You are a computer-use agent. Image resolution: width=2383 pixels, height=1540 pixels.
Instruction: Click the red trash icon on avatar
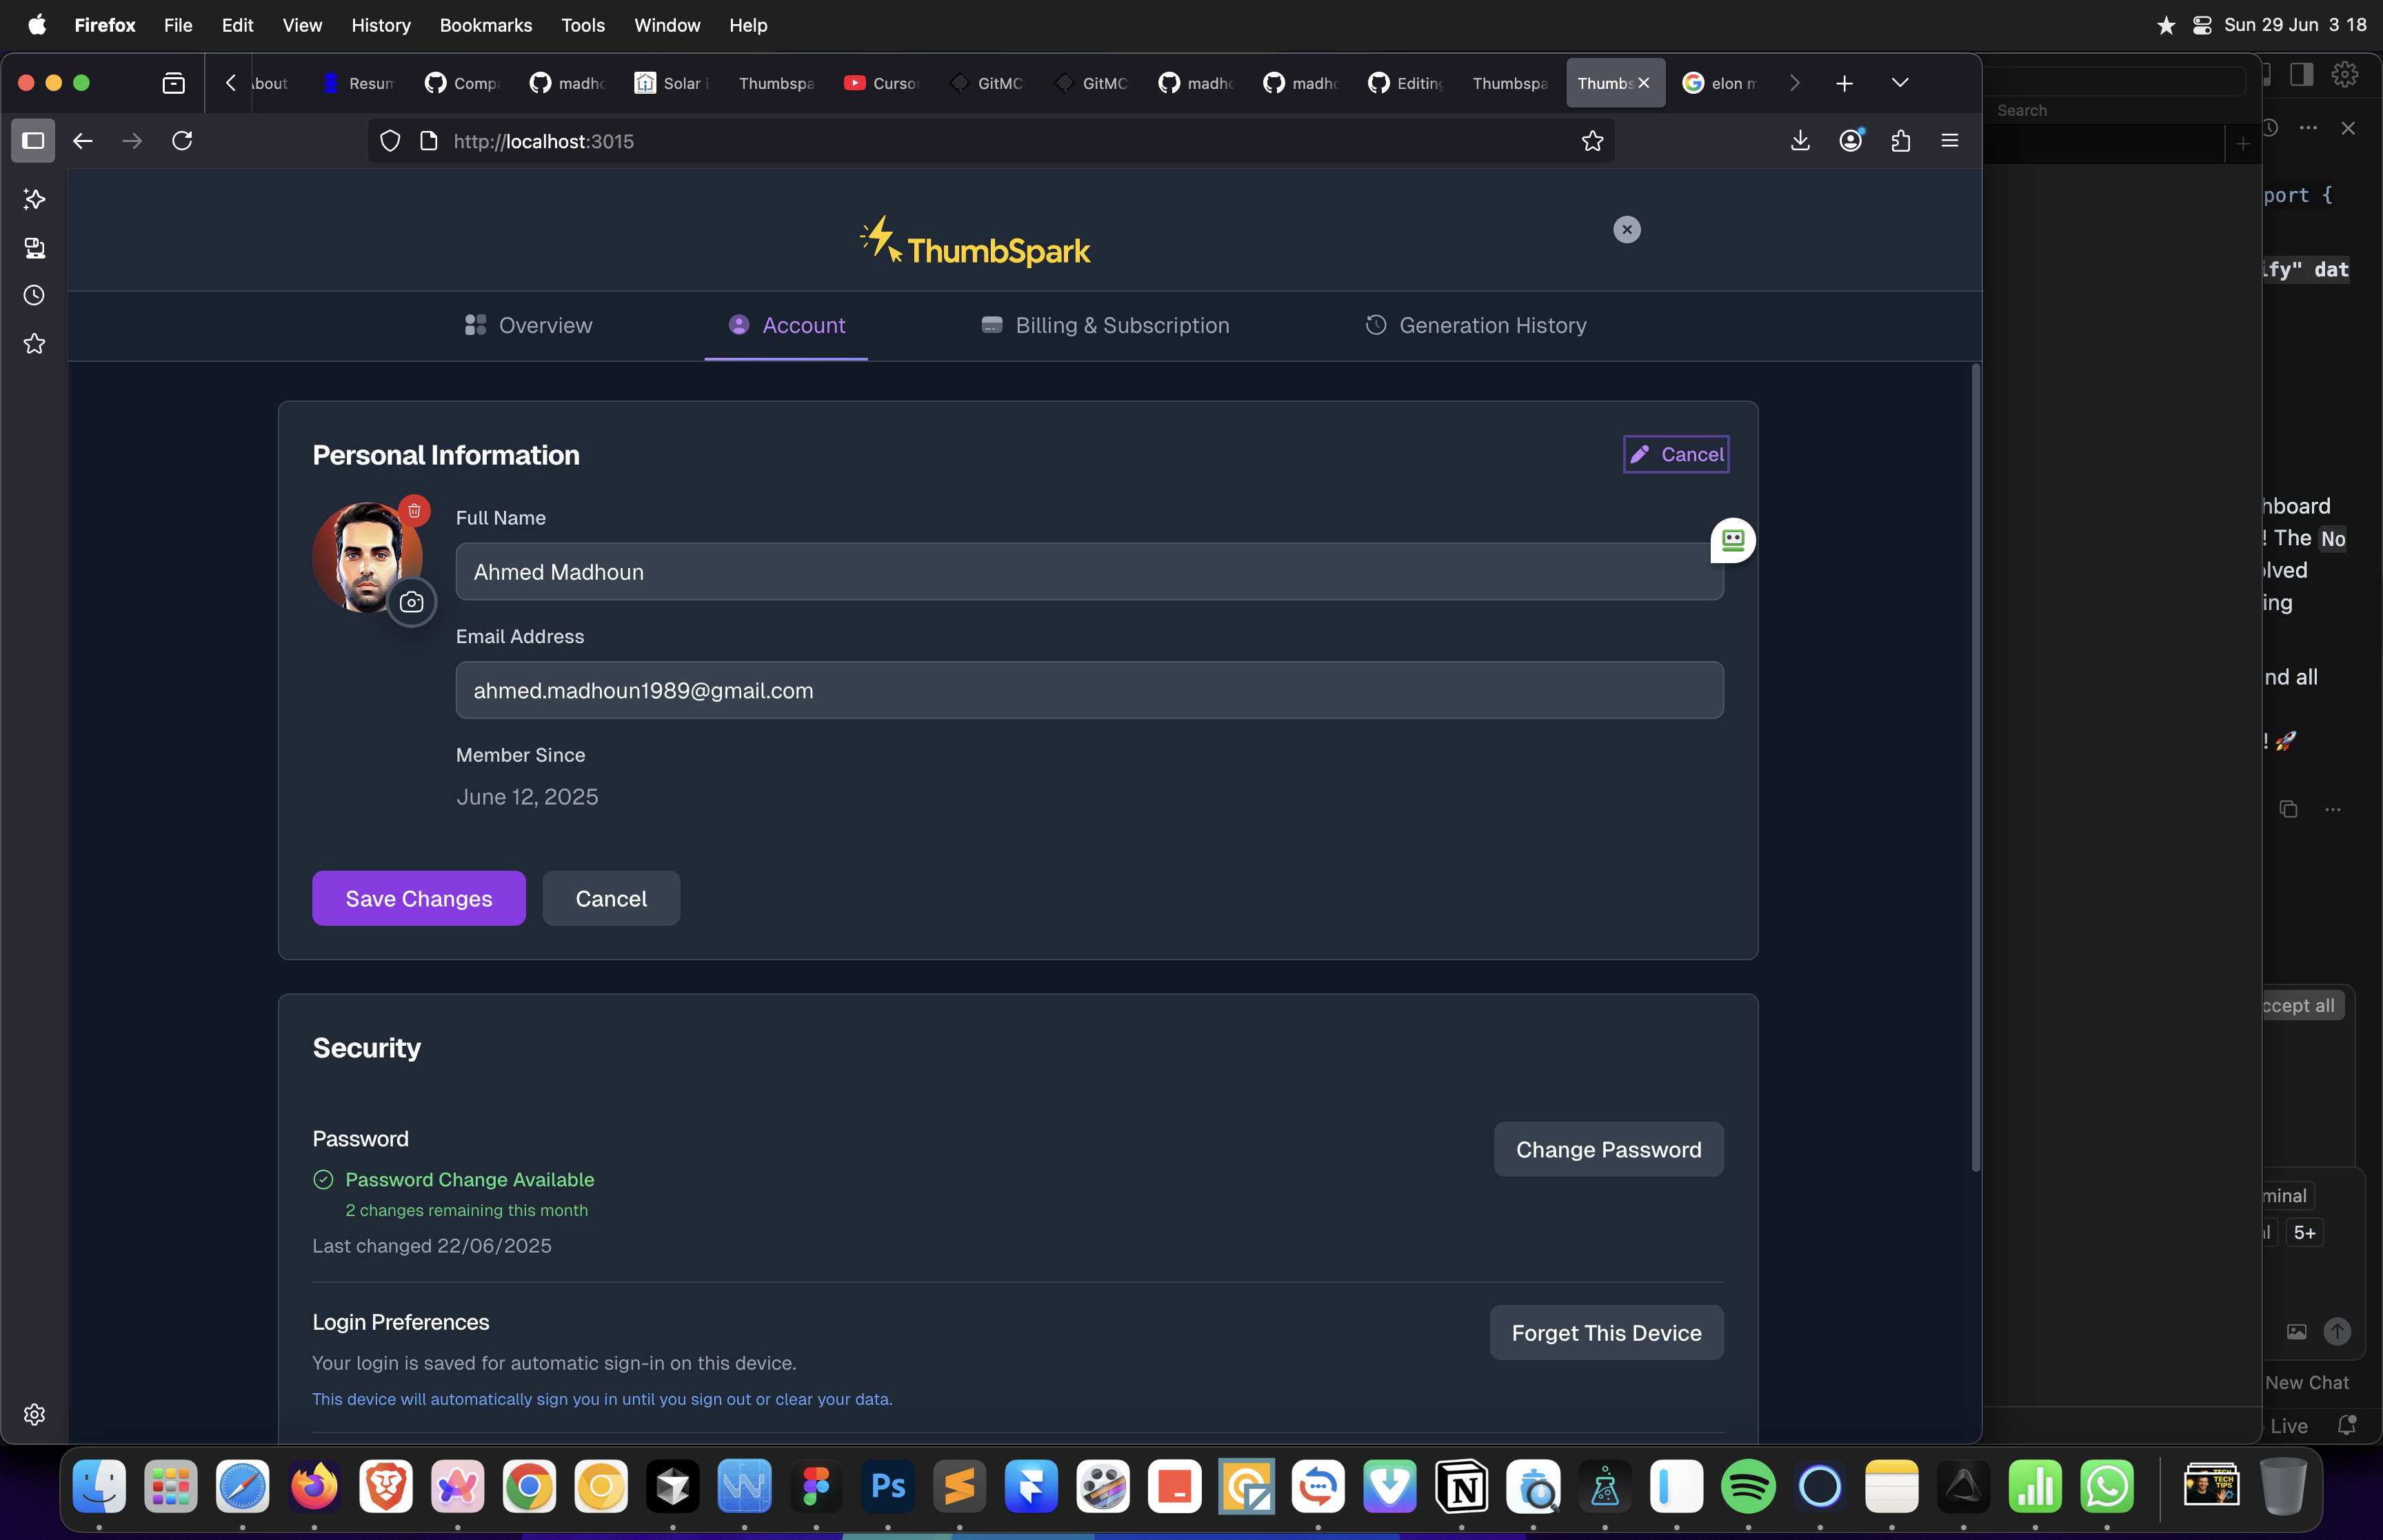414,511
